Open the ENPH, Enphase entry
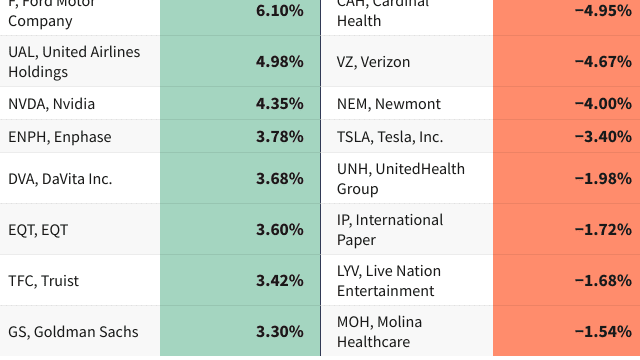 point(60,137)
